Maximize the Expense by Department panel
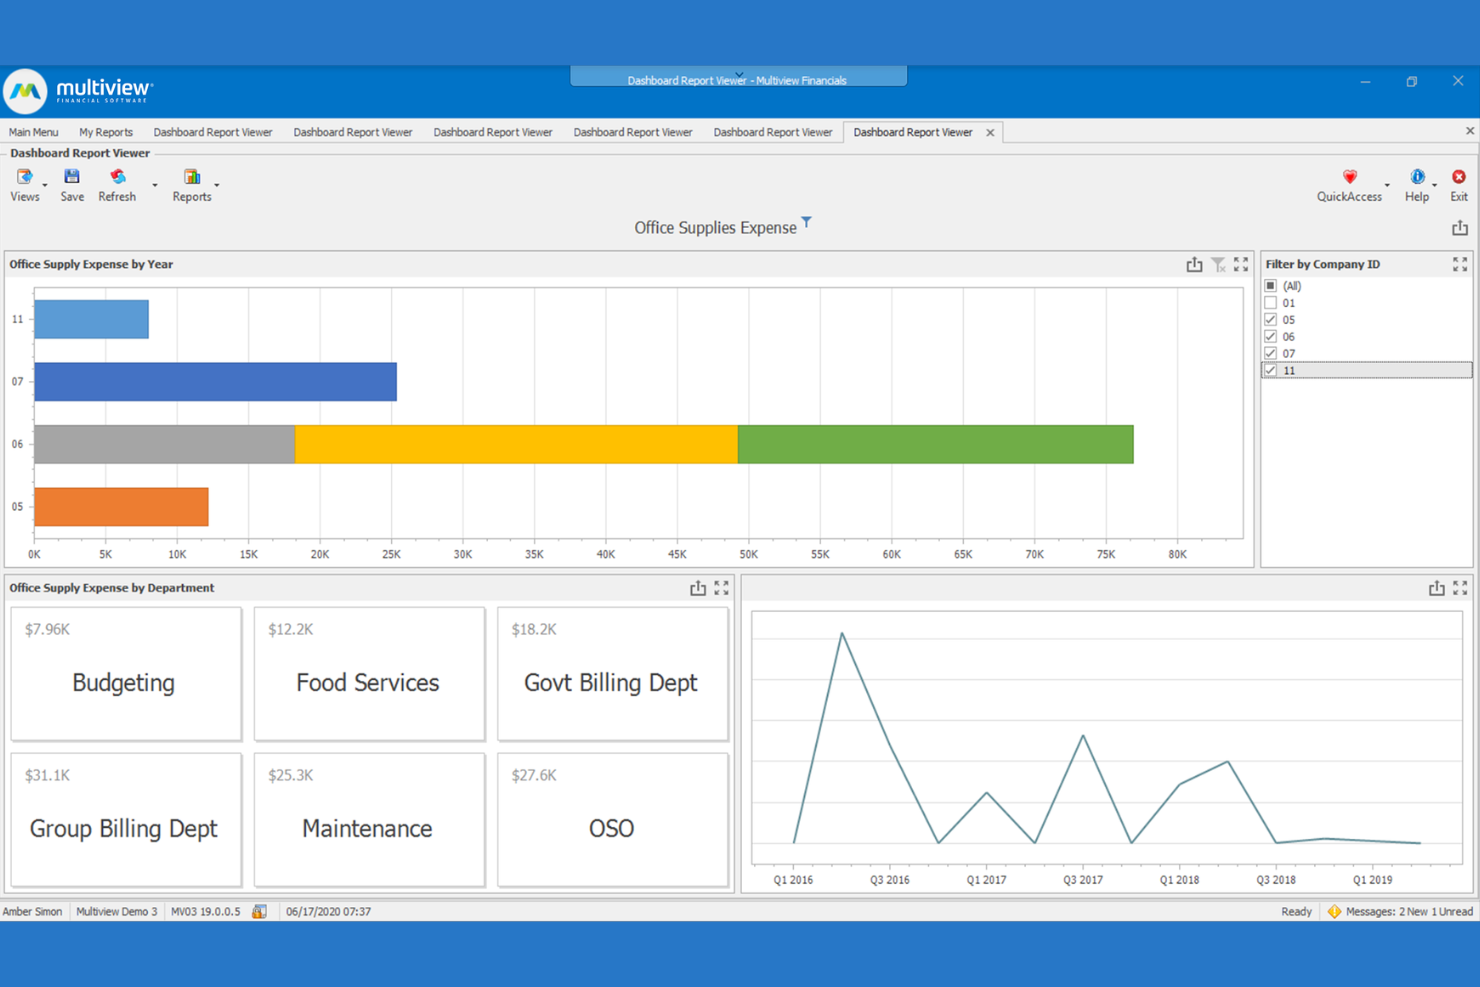Image resolution: width=1480 pixels, height=987 pixels. [x=721, y=588]
